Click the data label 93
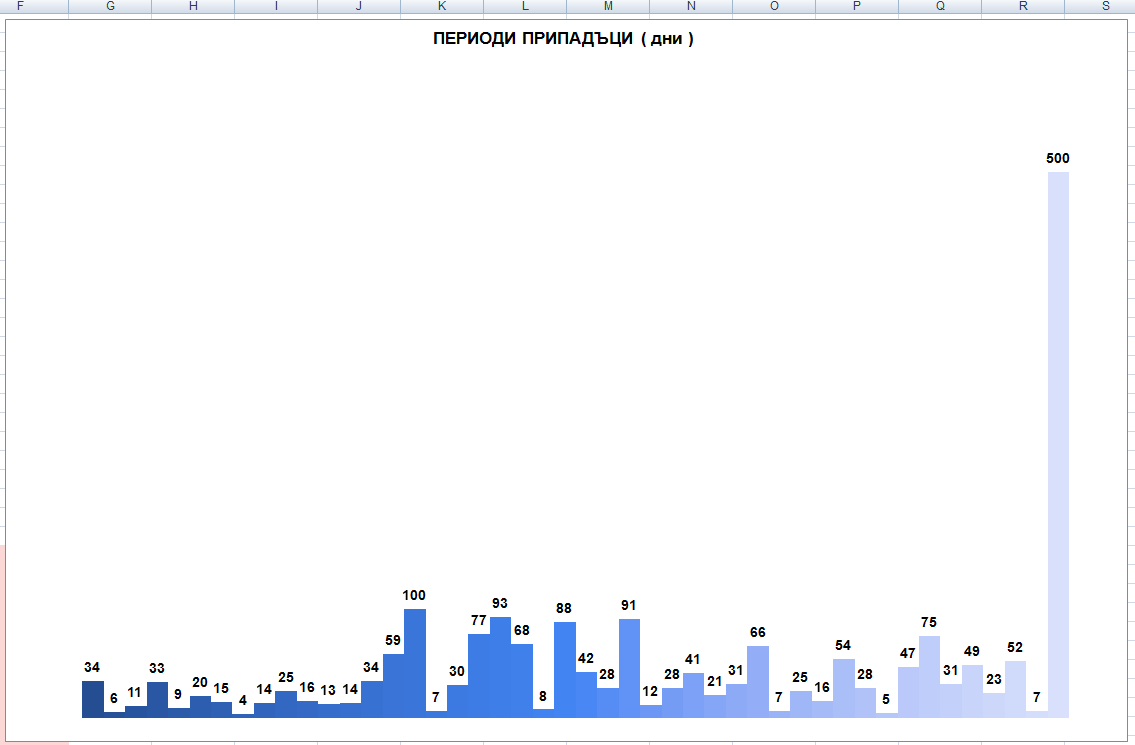The height and width of the screenshot is (745, 1135). point(499,603)
